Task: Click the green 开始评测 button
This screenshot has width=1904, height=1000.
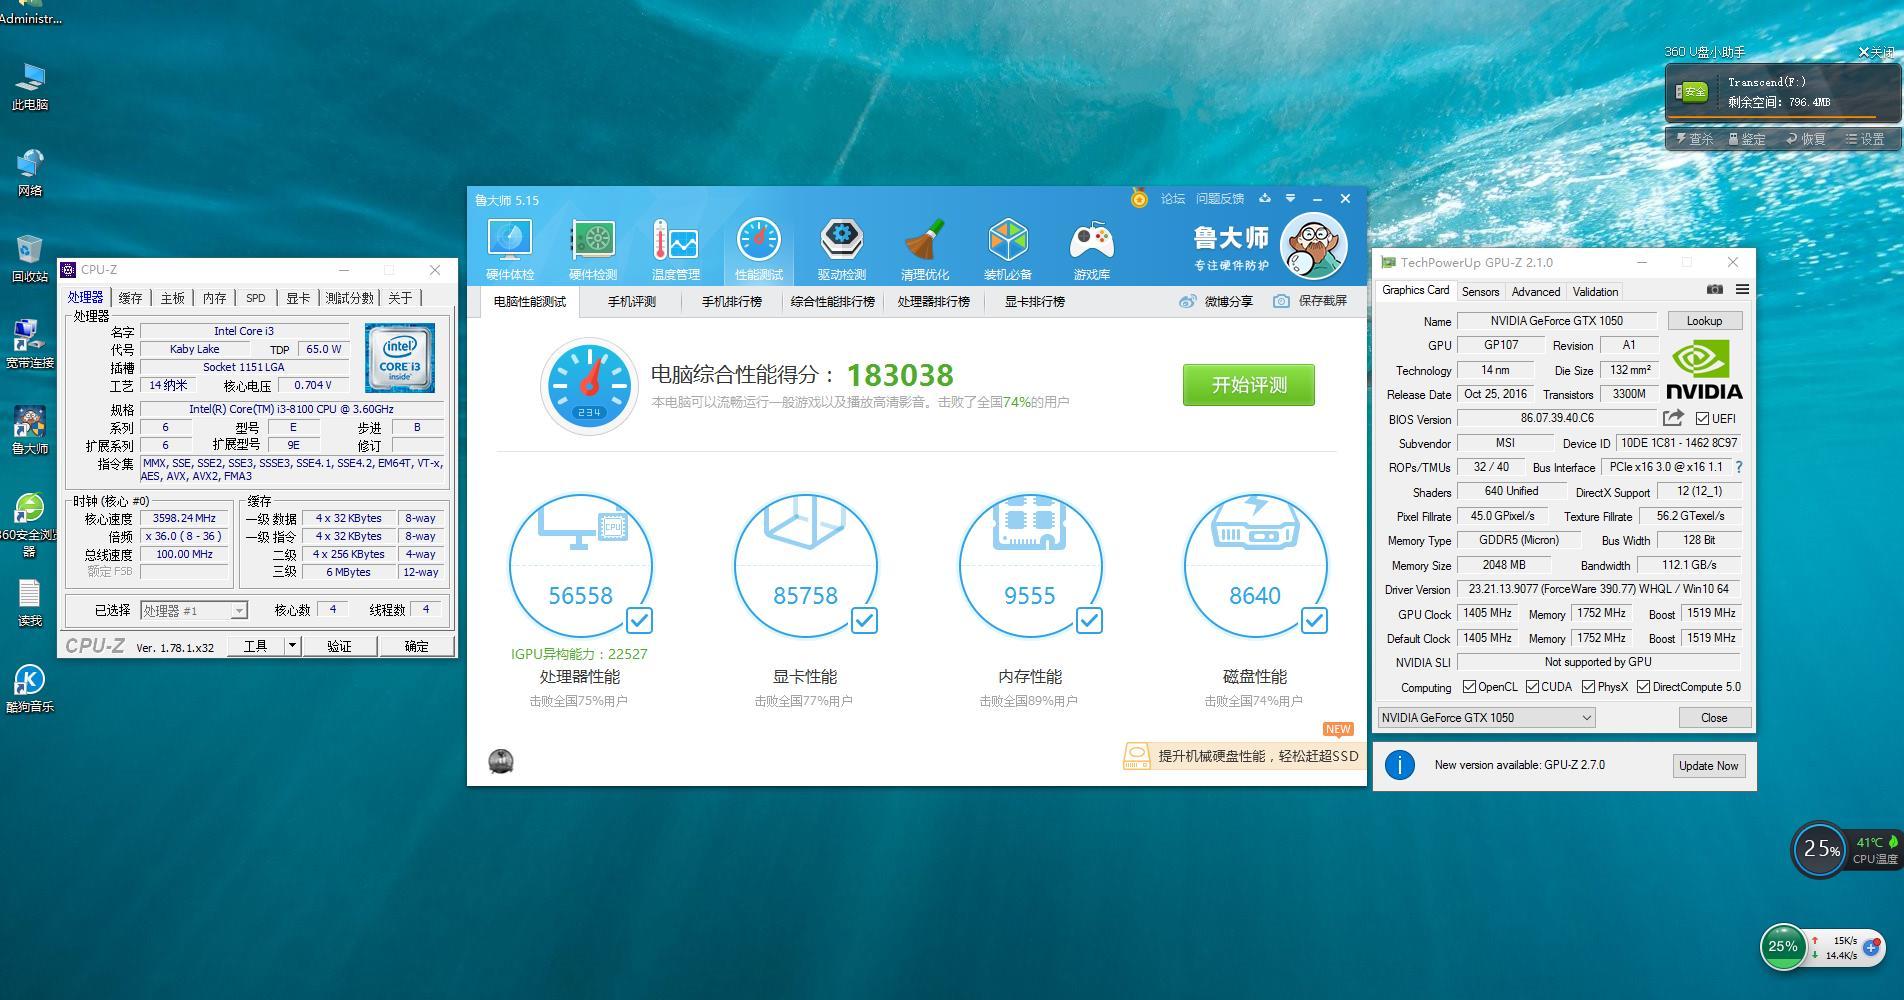Action: [x=1249, y=385]
